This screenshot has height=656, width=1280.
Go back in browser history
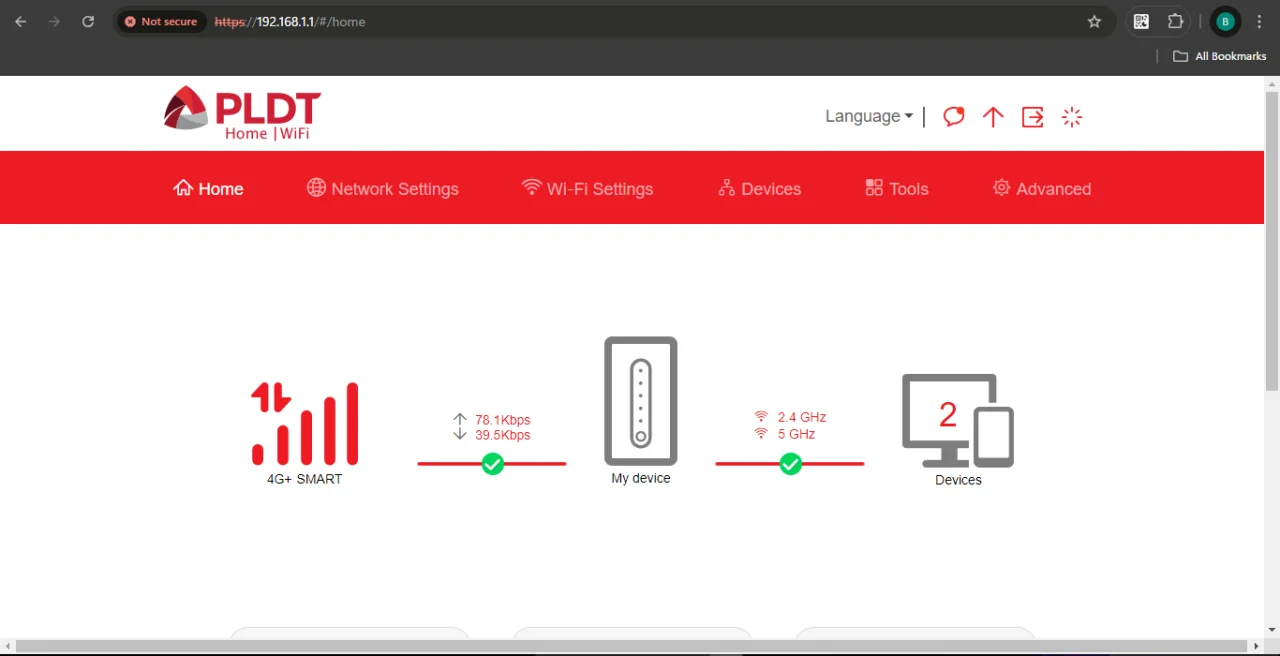point(21,21)
